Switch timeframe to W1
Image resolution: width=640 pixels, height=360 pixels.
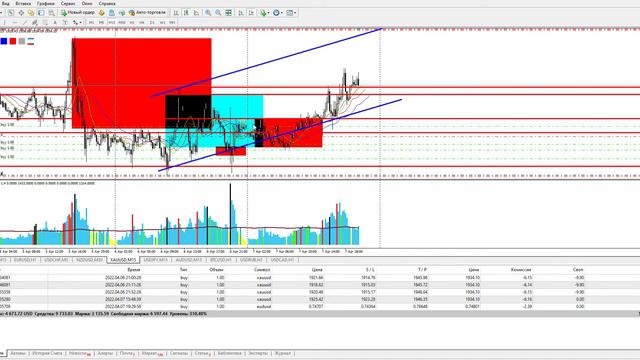point(162,22)
